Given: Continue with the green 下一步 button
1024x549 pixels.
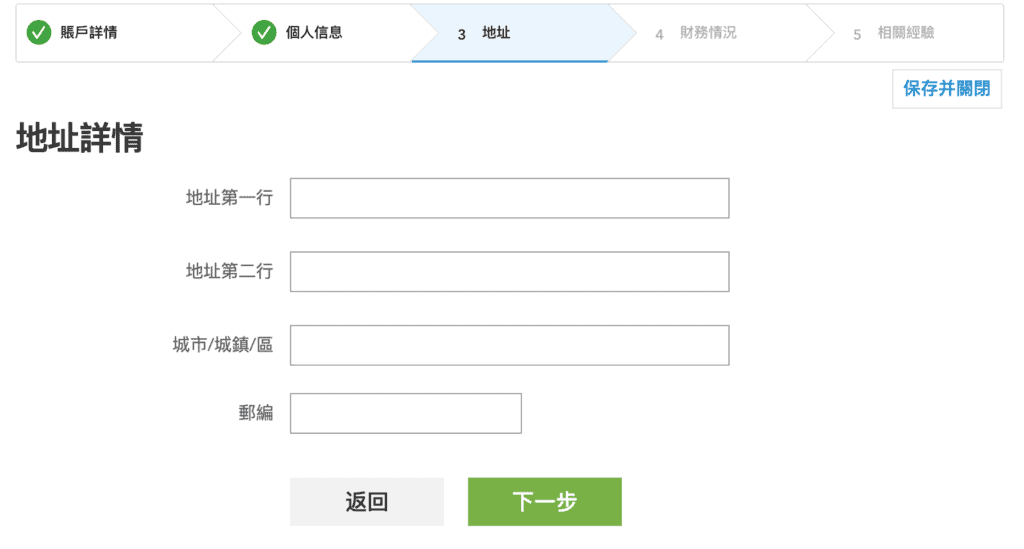Looking at the screenshot, I should point(544,502).
